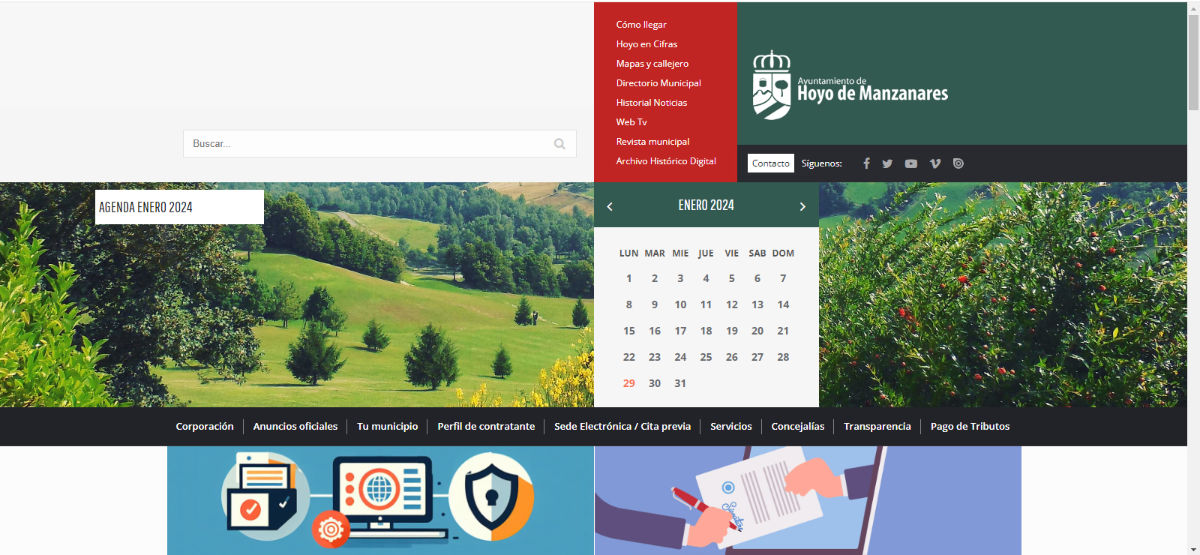Open the Facebook social icon
Viewport: 1200px width, 555px height.
click(x=866, y=164)
